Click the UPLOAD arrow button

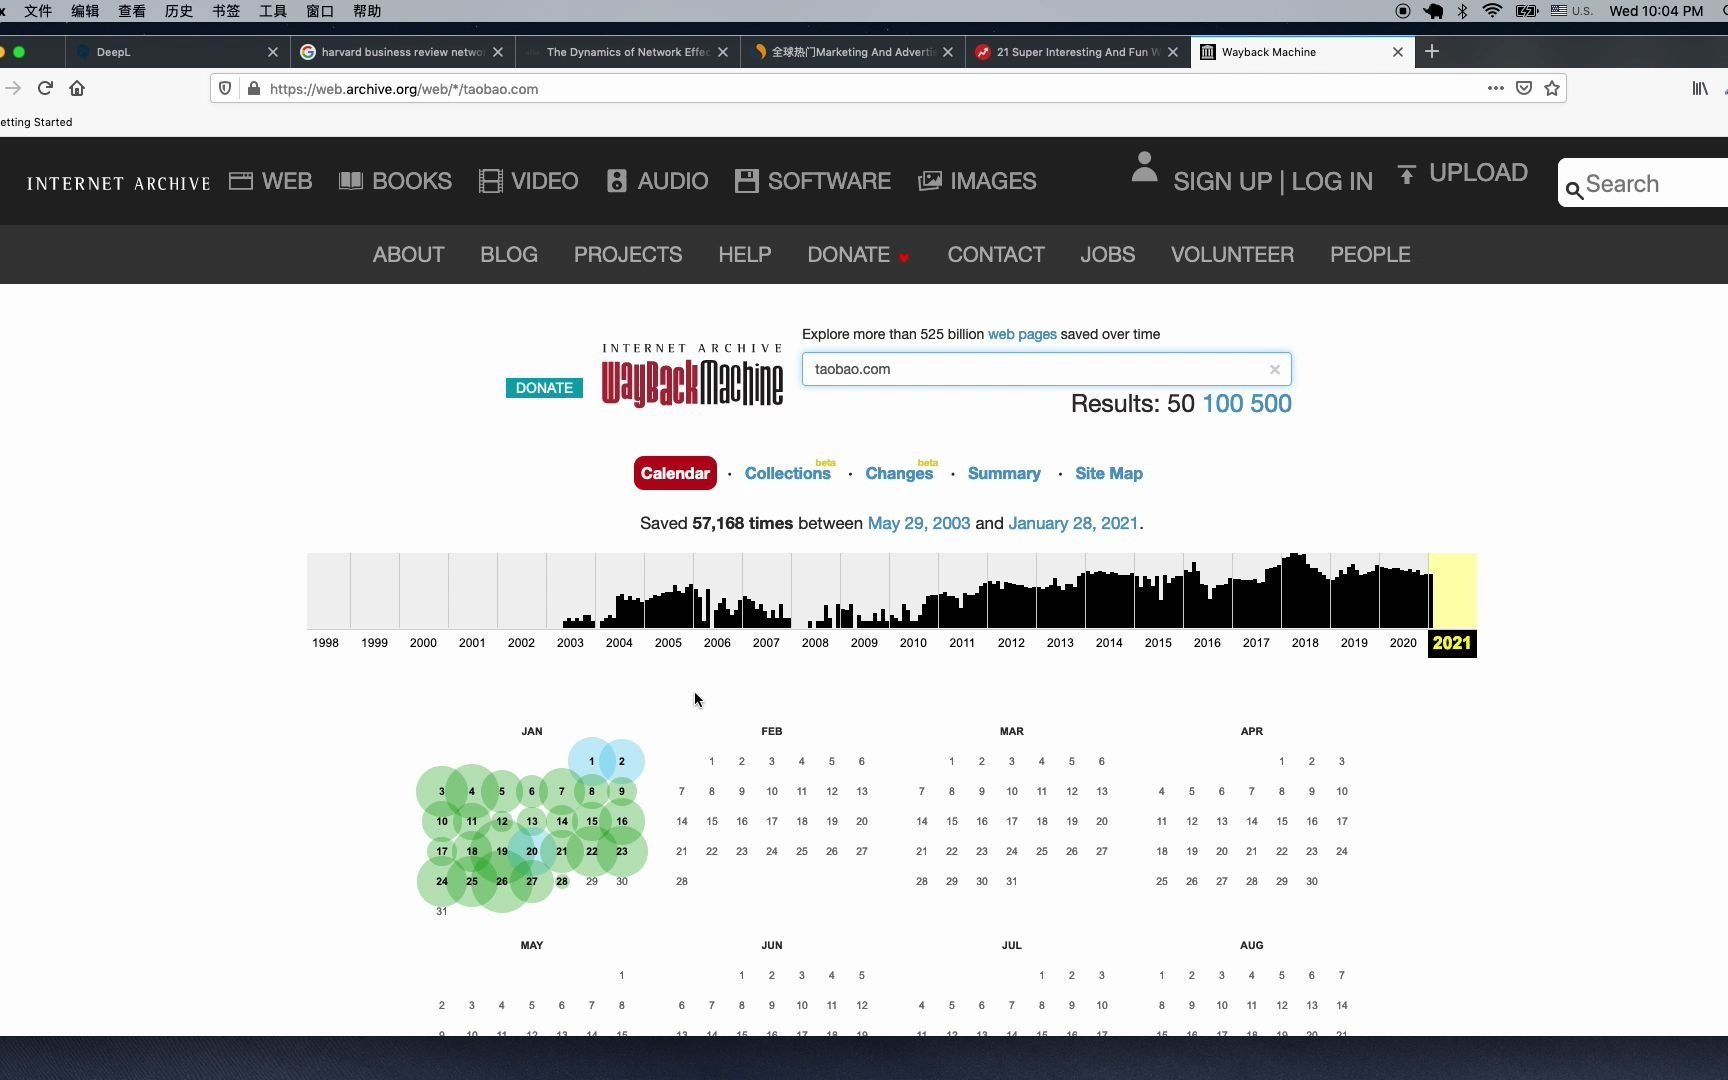click(1461, 173)
